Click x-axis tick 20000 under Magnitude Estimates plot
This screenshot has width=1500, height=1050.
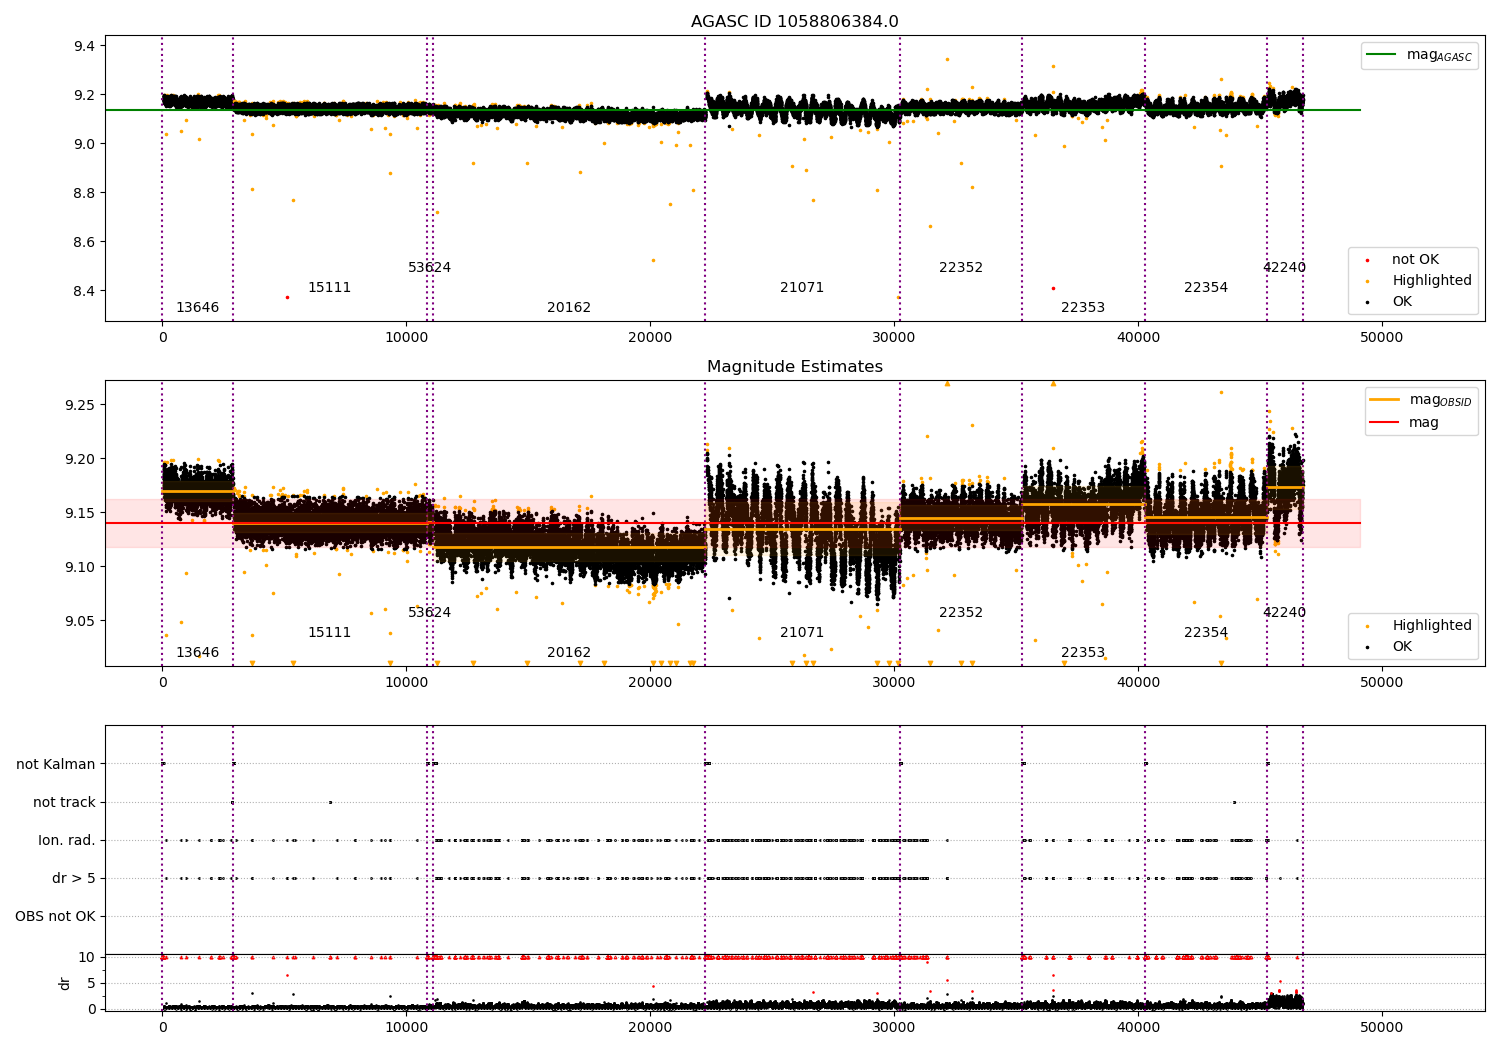650,683
